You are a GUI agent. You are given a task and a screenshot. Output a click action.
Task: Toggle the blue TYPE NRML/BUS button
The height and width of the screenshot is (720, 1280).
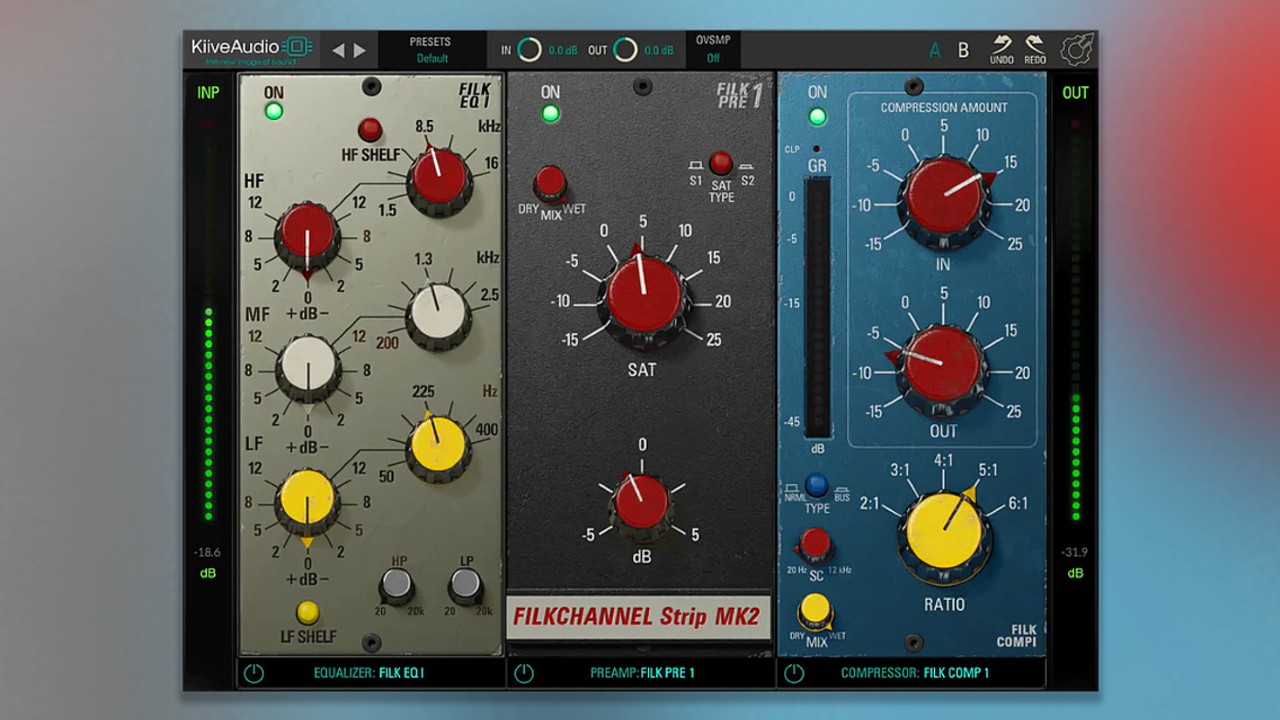coord(817,486)
